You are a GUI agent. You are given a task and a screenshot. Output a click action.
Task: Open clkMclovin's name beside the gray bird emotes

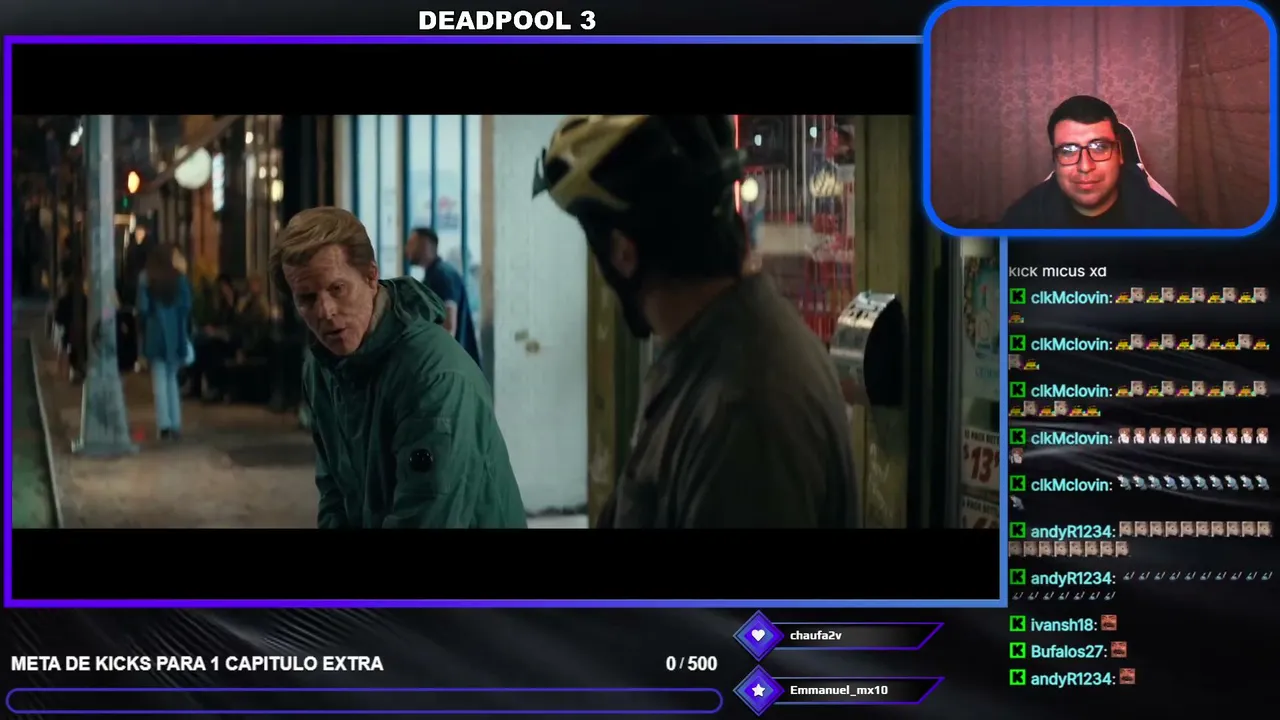[1071, 485]
